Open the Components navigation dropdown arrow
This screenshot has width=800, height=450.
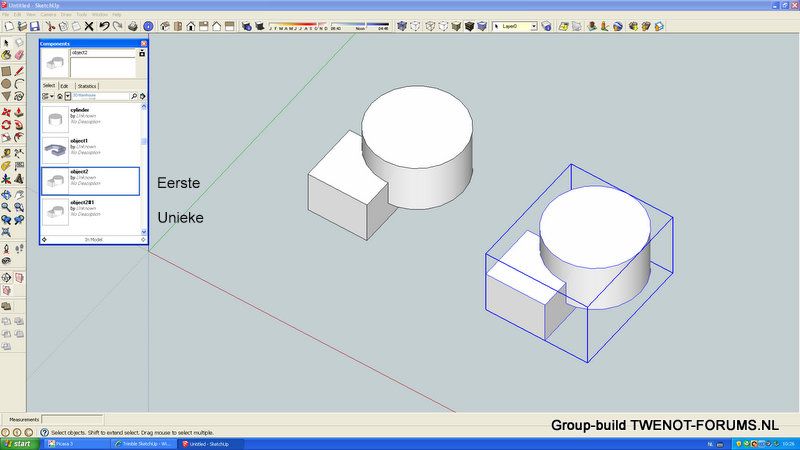click(67, 96)
